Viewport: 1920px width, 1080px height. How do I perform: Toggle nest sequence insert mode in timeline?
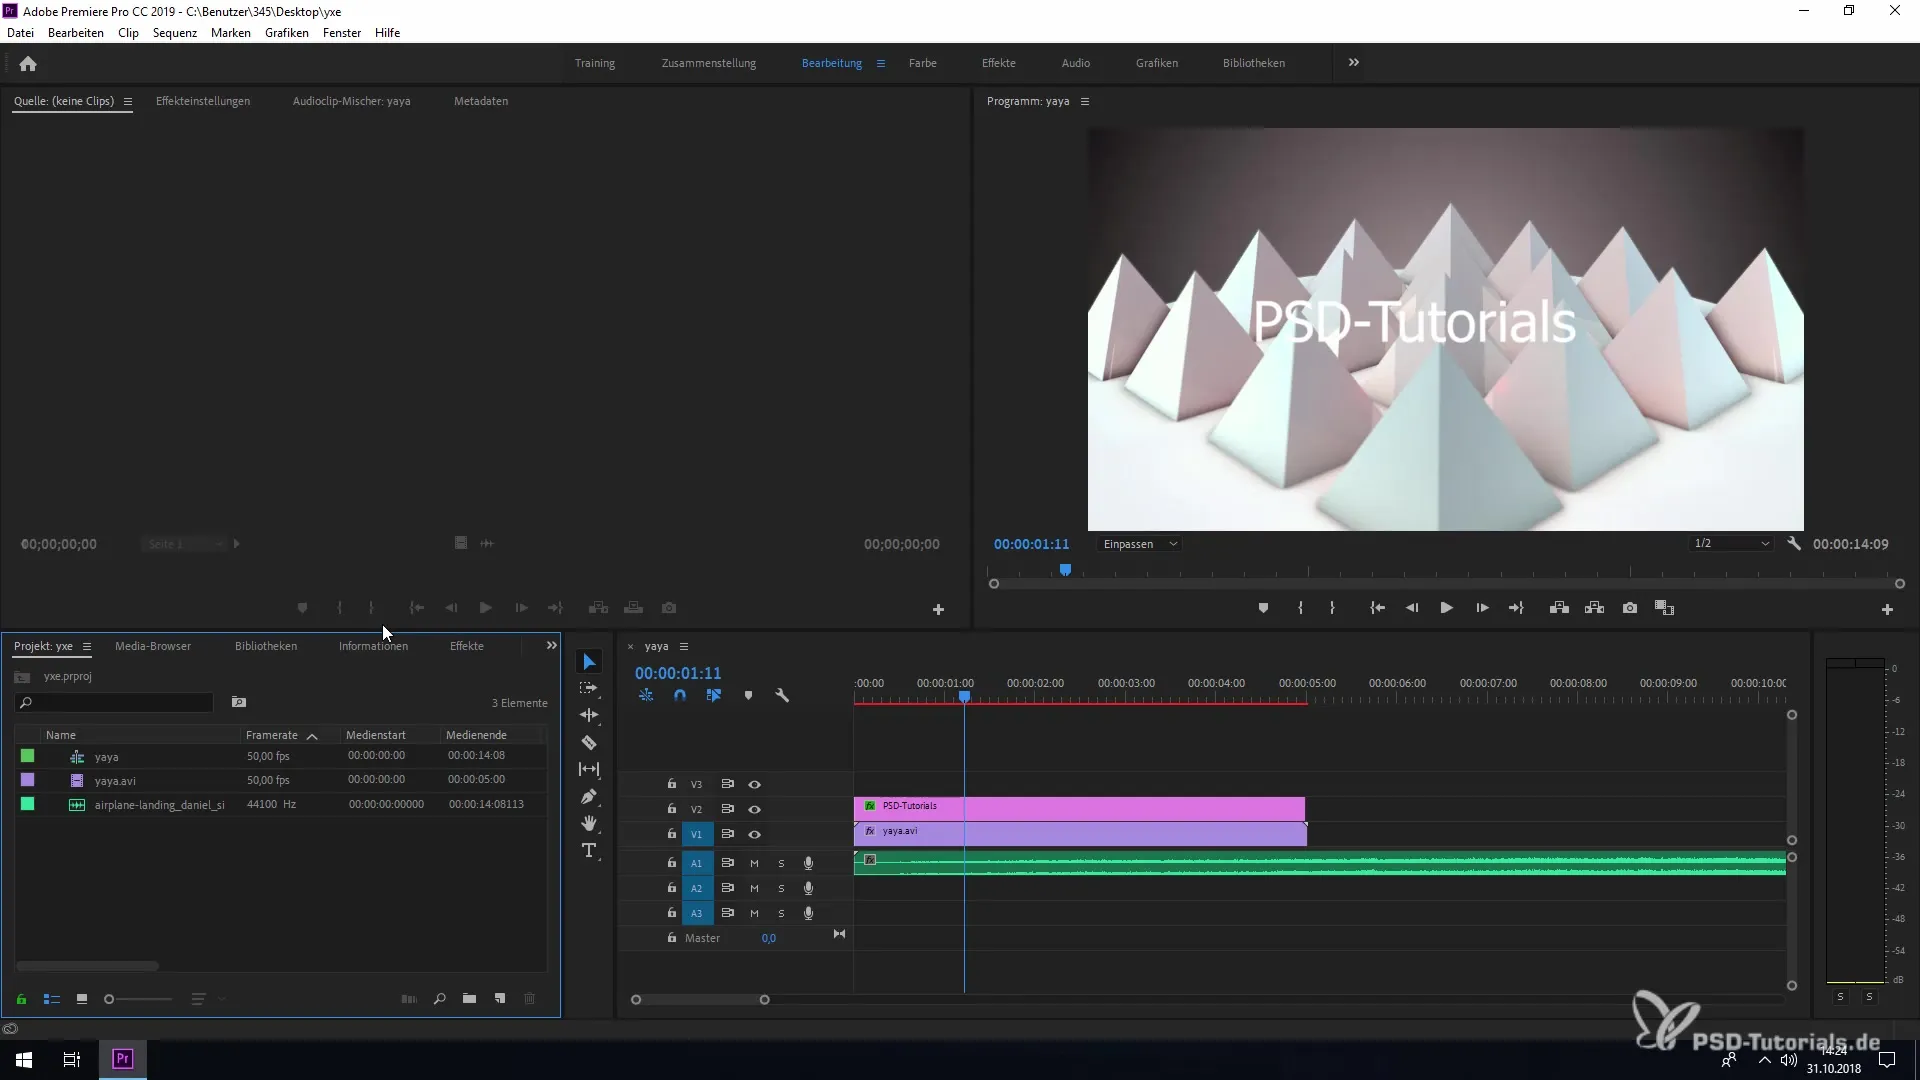646,695
